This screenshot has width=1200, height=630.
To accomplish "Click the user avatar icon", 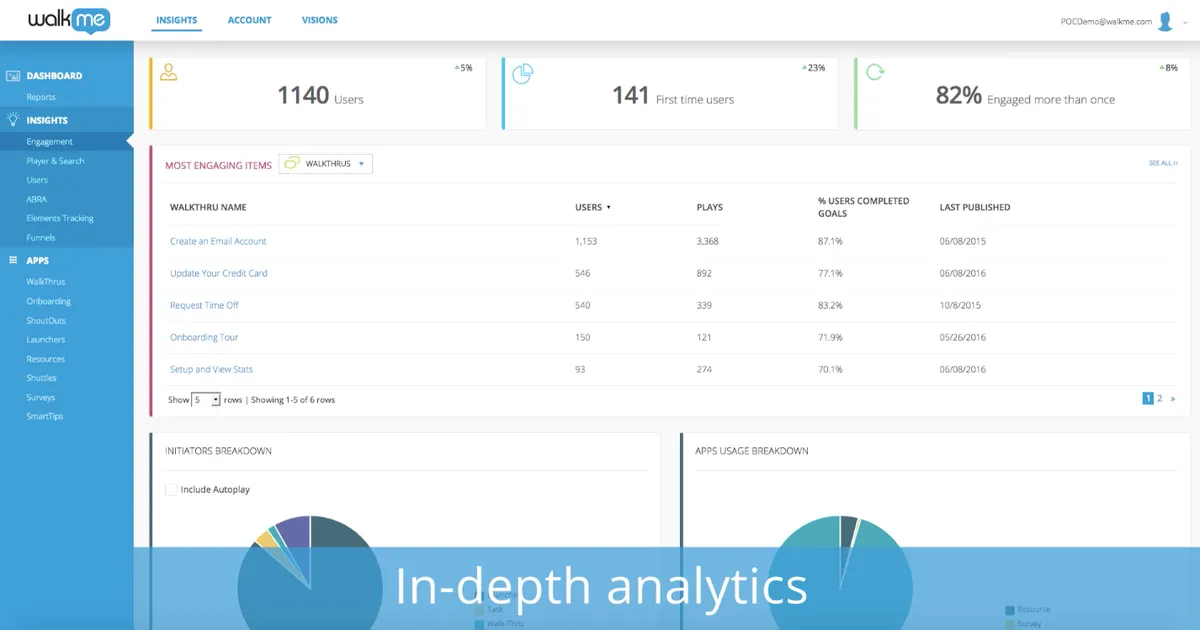I will pyautogui.click(x=1164, y=21).
